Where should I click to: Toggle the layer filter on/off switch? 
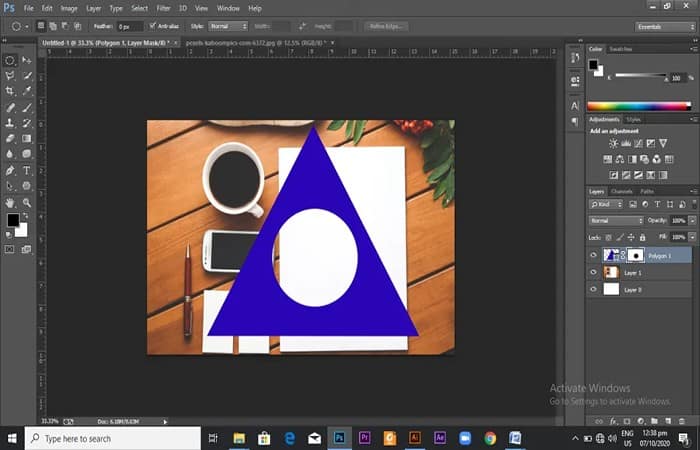pyautogui.click(x=694, y=204)
